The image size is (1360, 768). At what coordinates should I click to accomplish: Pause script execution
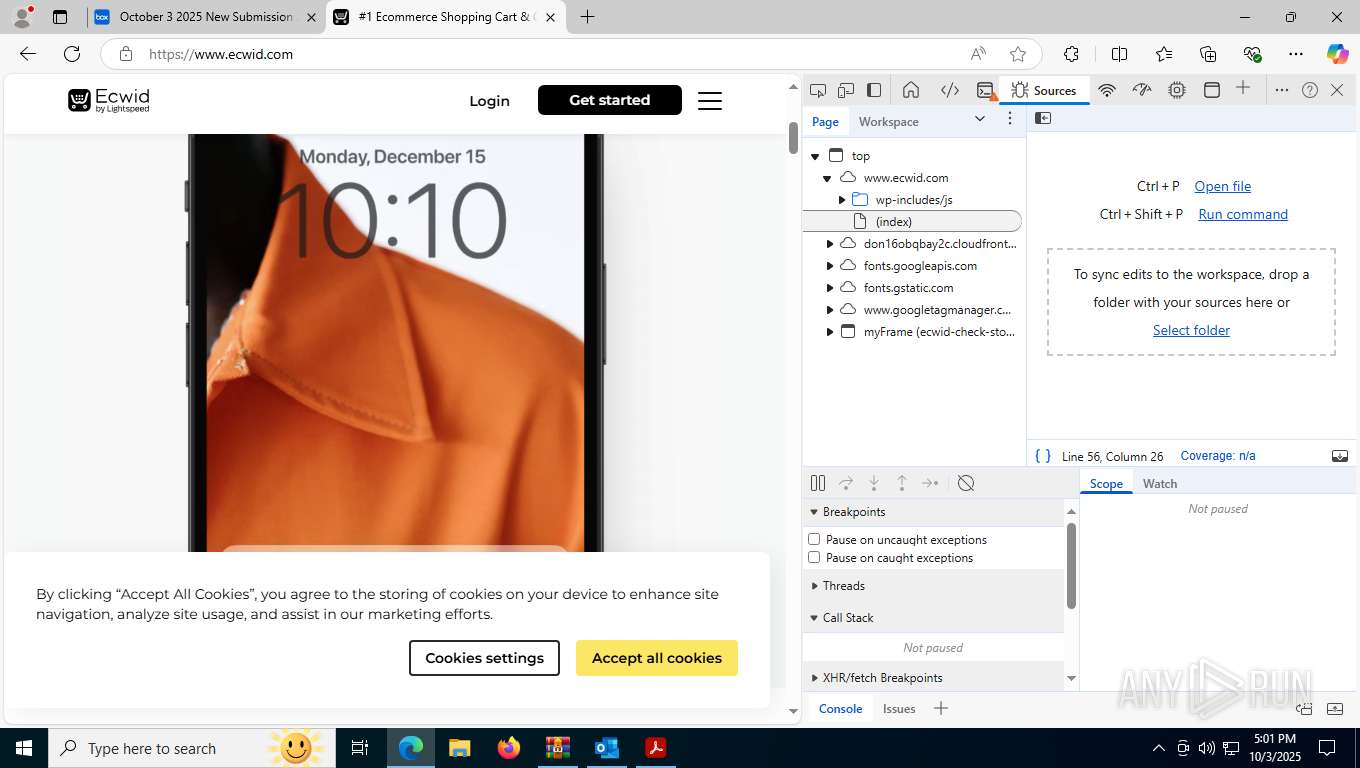point(818,483)
